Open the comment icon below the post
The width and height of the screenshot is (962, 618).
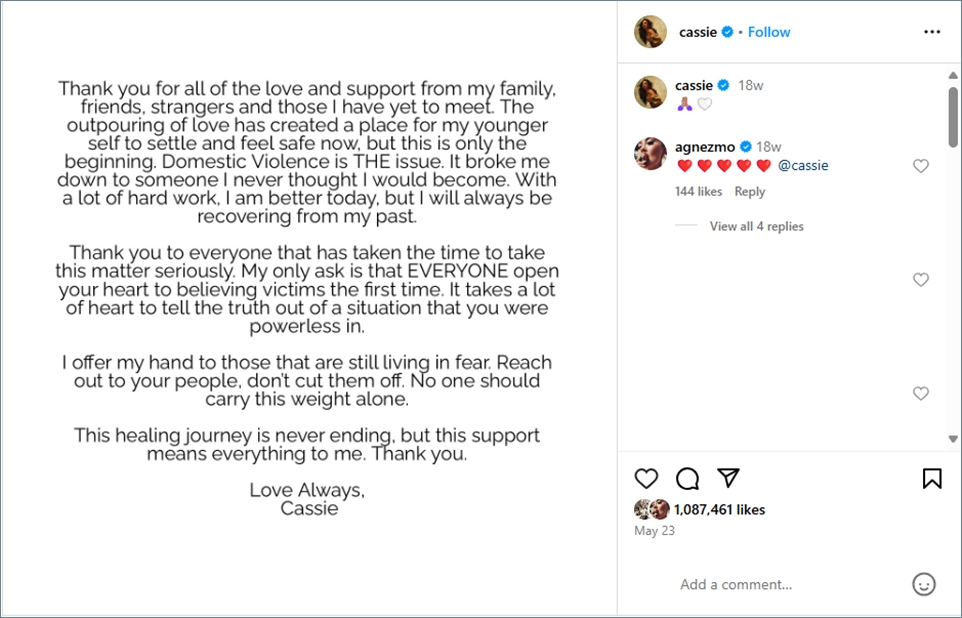687,479
